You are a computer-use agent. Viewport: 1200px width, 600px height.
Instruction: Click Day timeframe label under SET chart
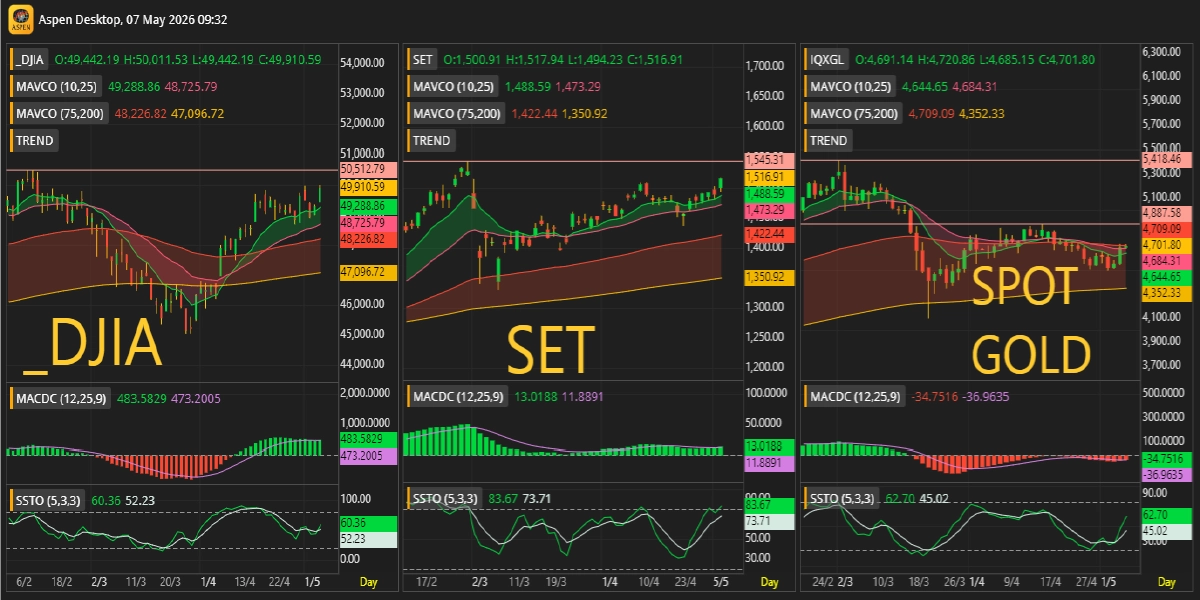(769, 581)
